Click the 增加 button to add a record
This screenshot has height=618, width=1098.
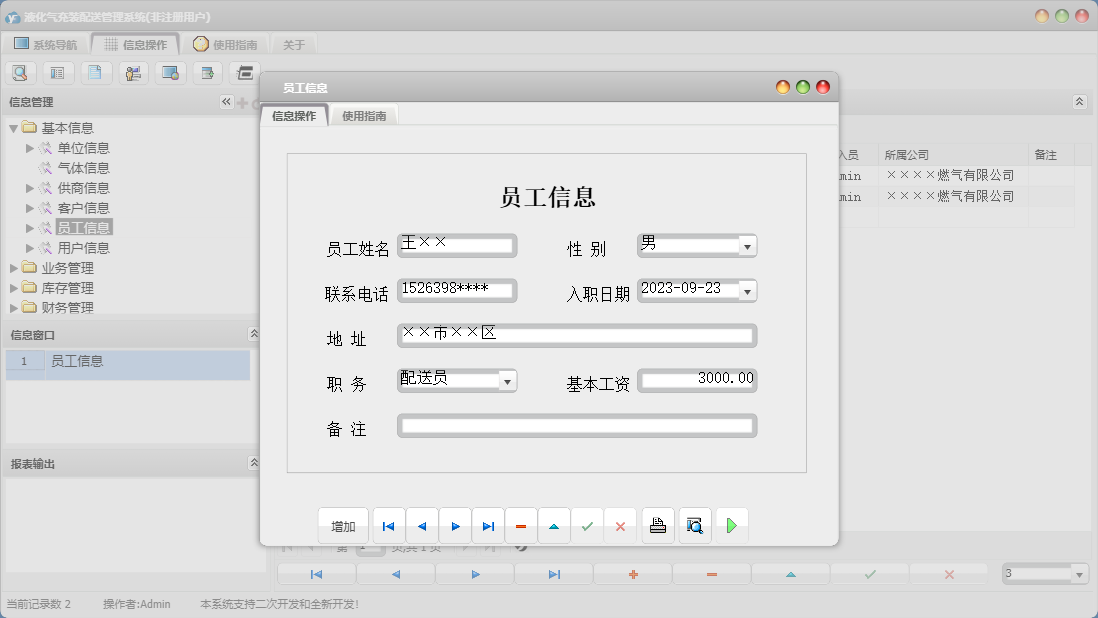(343, 525)
